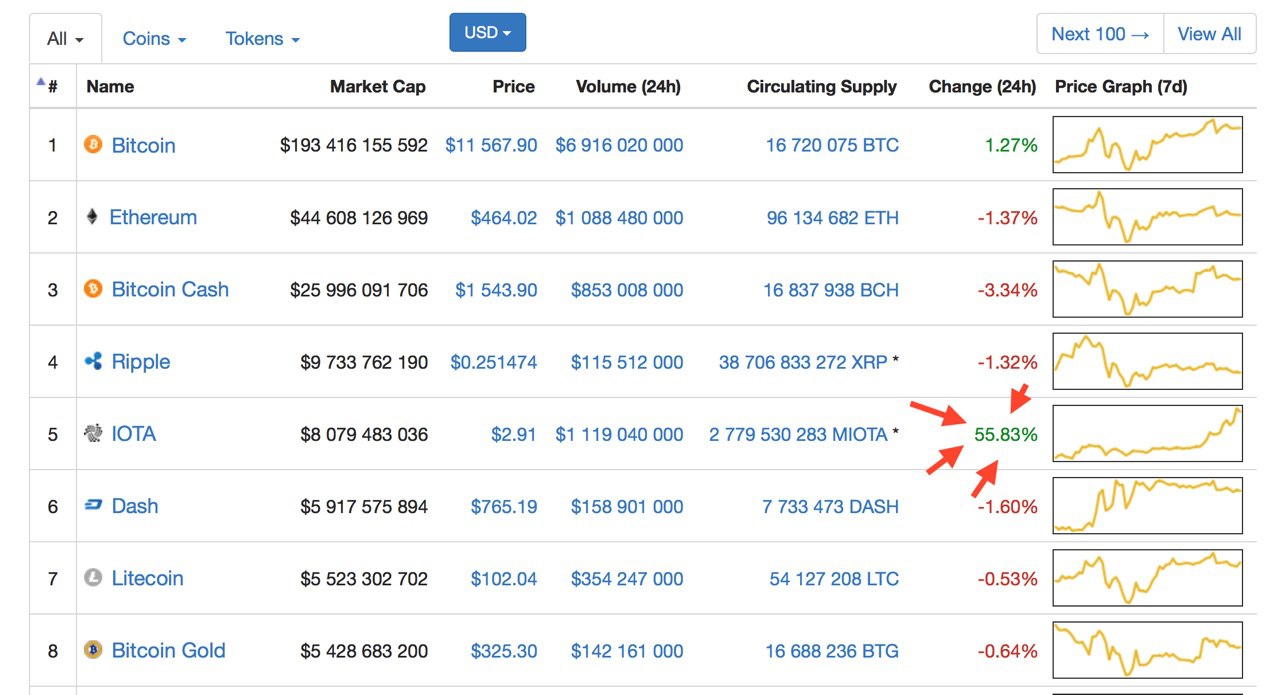Screen dimensions: 1280x695
Task: Open the Ripple name link
Action: pyautogui.click(x=141, y=361)
